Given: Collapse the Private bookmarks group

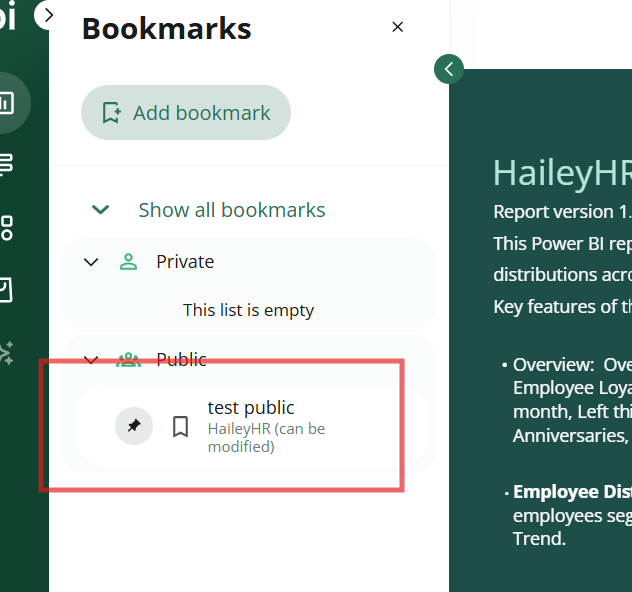Looking at the screenshot, I should pos(91,262).
